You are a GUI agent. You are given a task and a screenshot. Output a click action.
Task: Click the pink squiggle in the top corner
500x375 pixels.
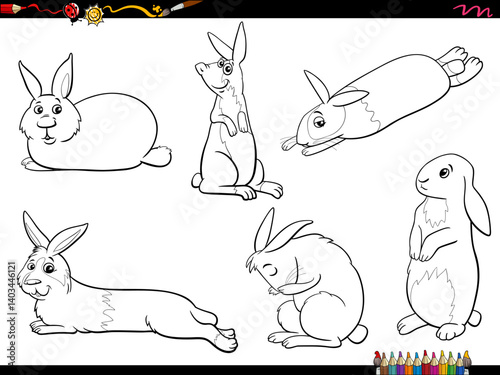473,10
